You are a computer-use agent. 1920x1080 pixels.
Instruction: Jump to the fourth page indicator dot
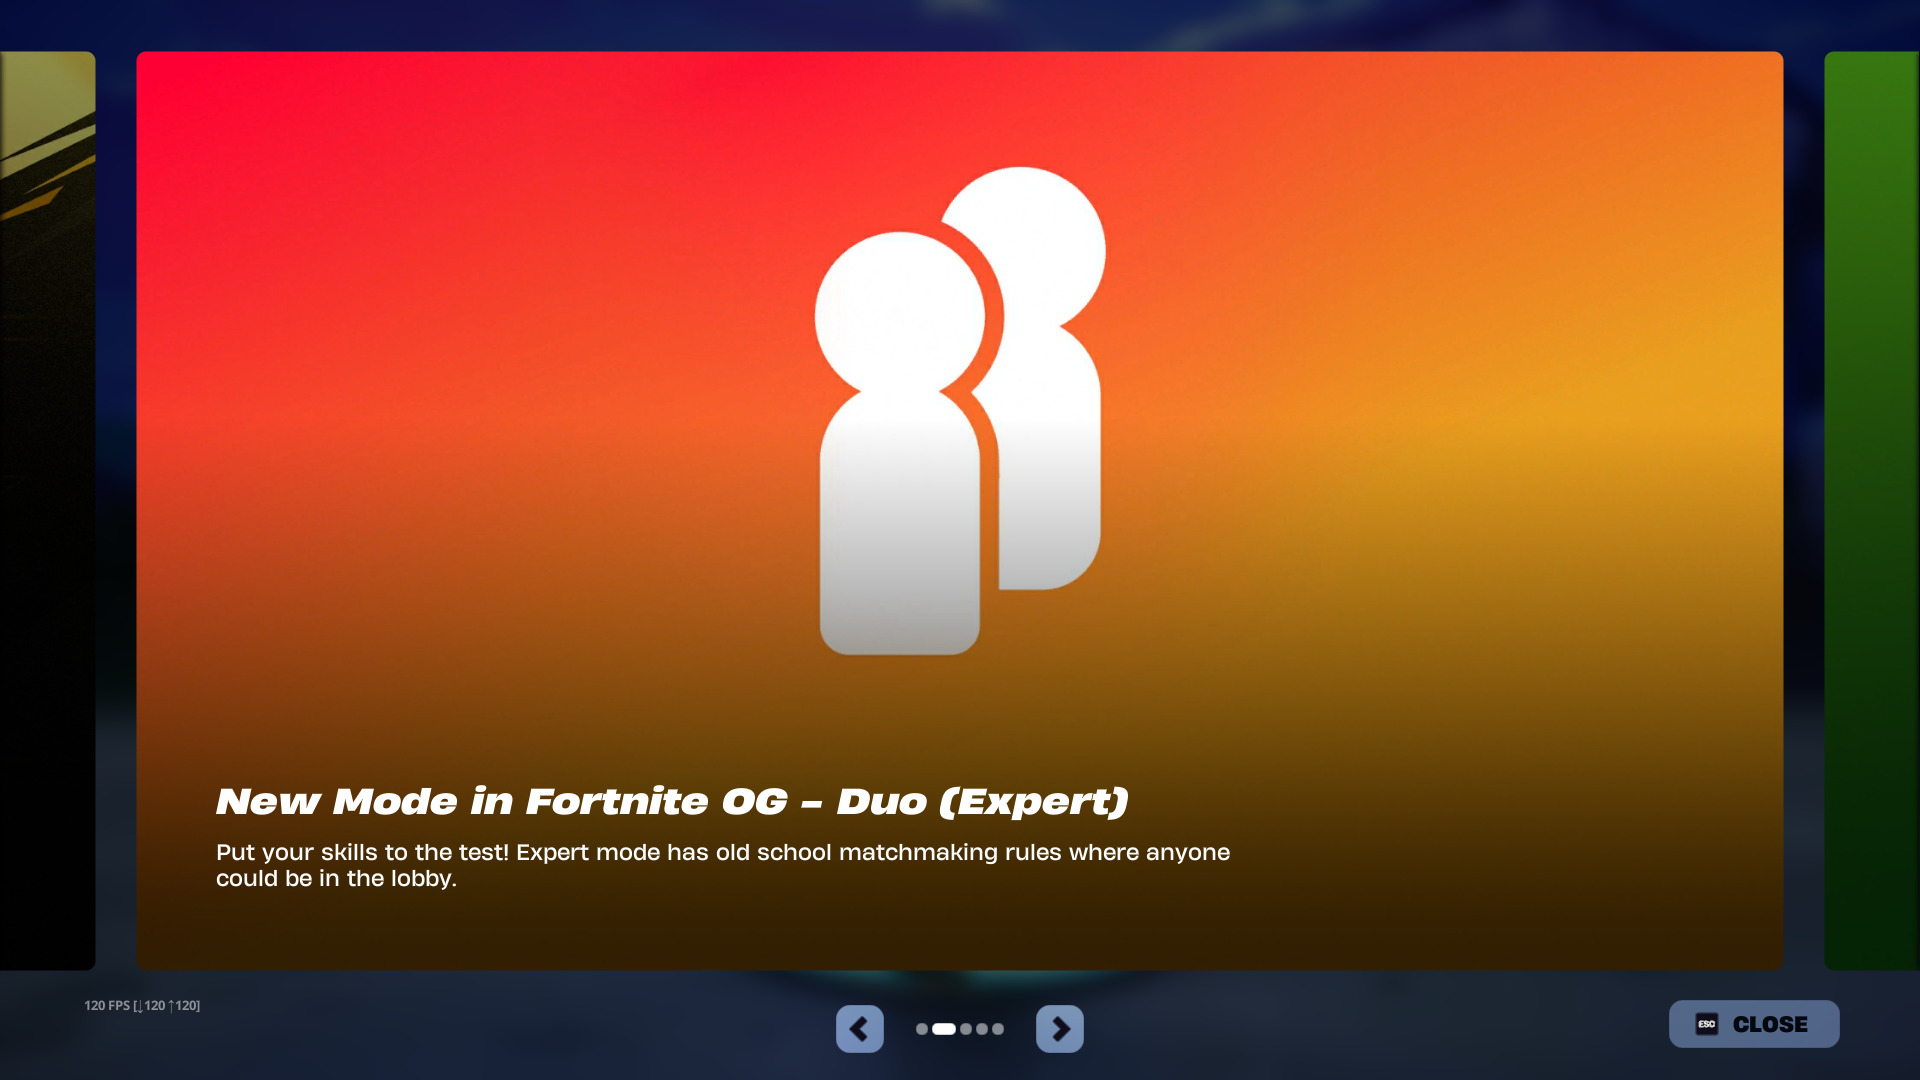(x=982, y=1029)
